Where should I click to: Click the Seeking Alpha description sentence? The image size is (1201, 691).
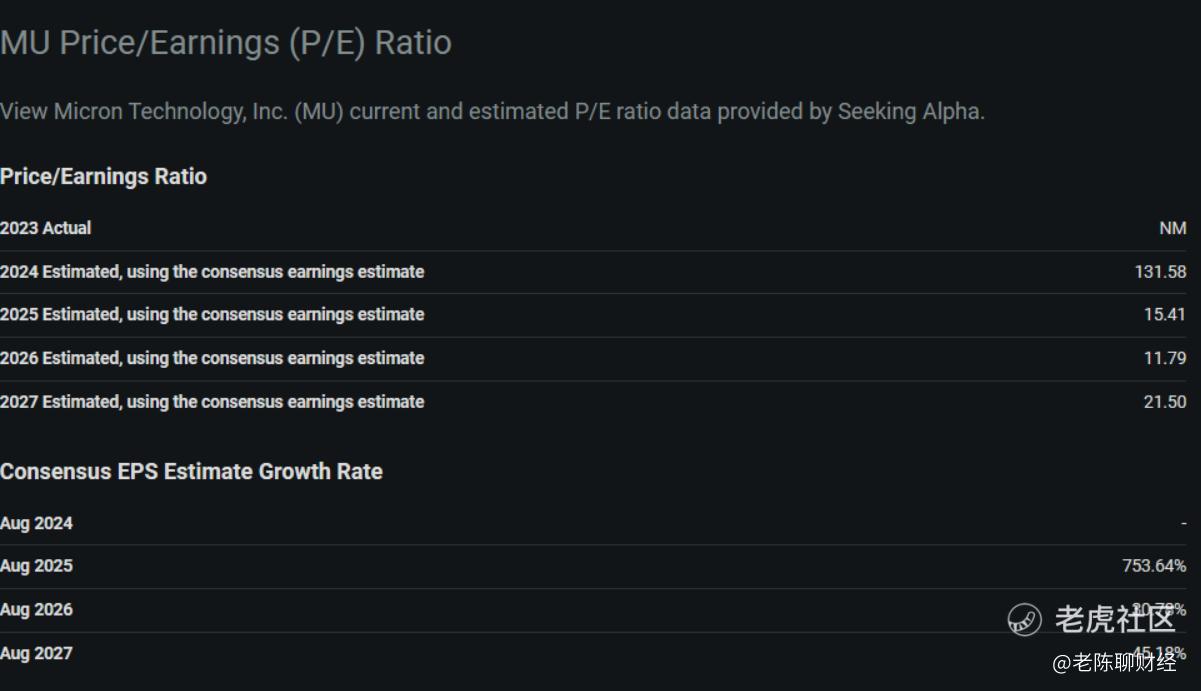pyautogui.click(x=492, y=111)
